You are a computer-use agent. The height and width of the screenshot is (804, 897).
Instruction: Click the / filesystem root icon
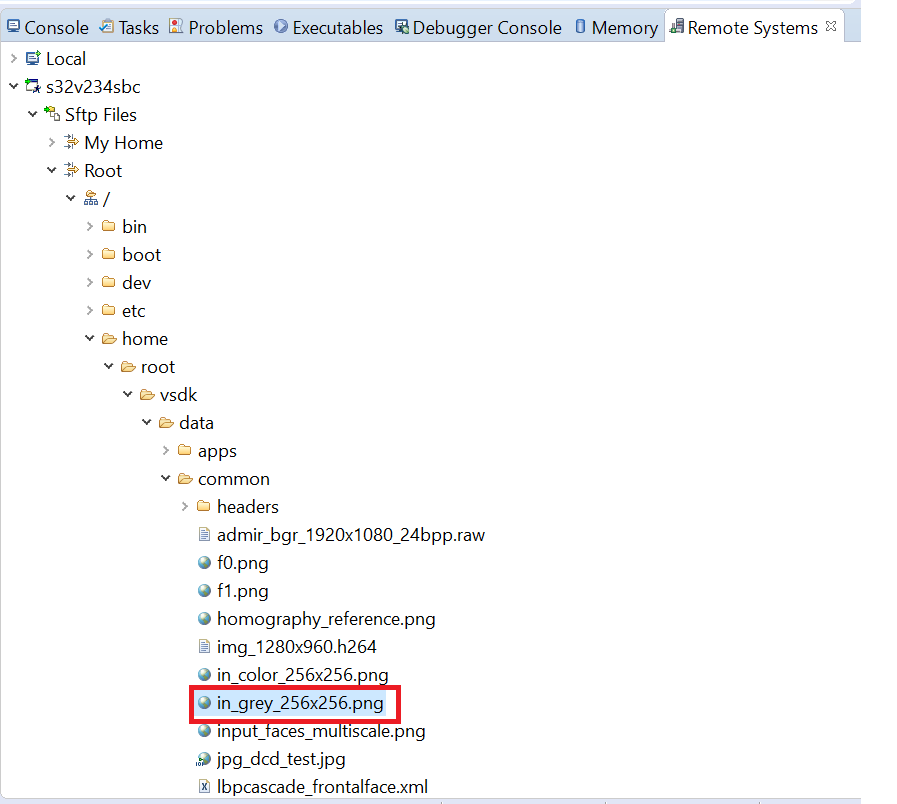90,198
